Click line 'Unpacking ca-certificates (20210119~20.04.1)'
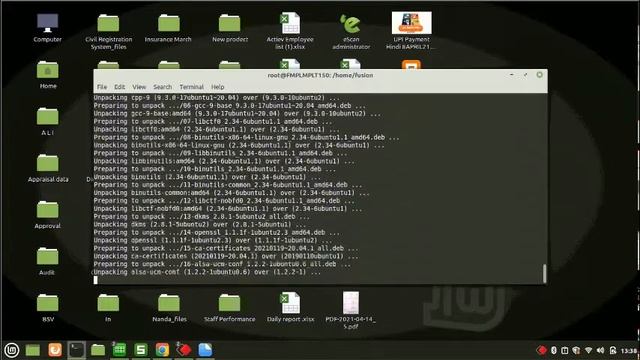This screenshot has width=640, height=360. [x=226, y=256]
